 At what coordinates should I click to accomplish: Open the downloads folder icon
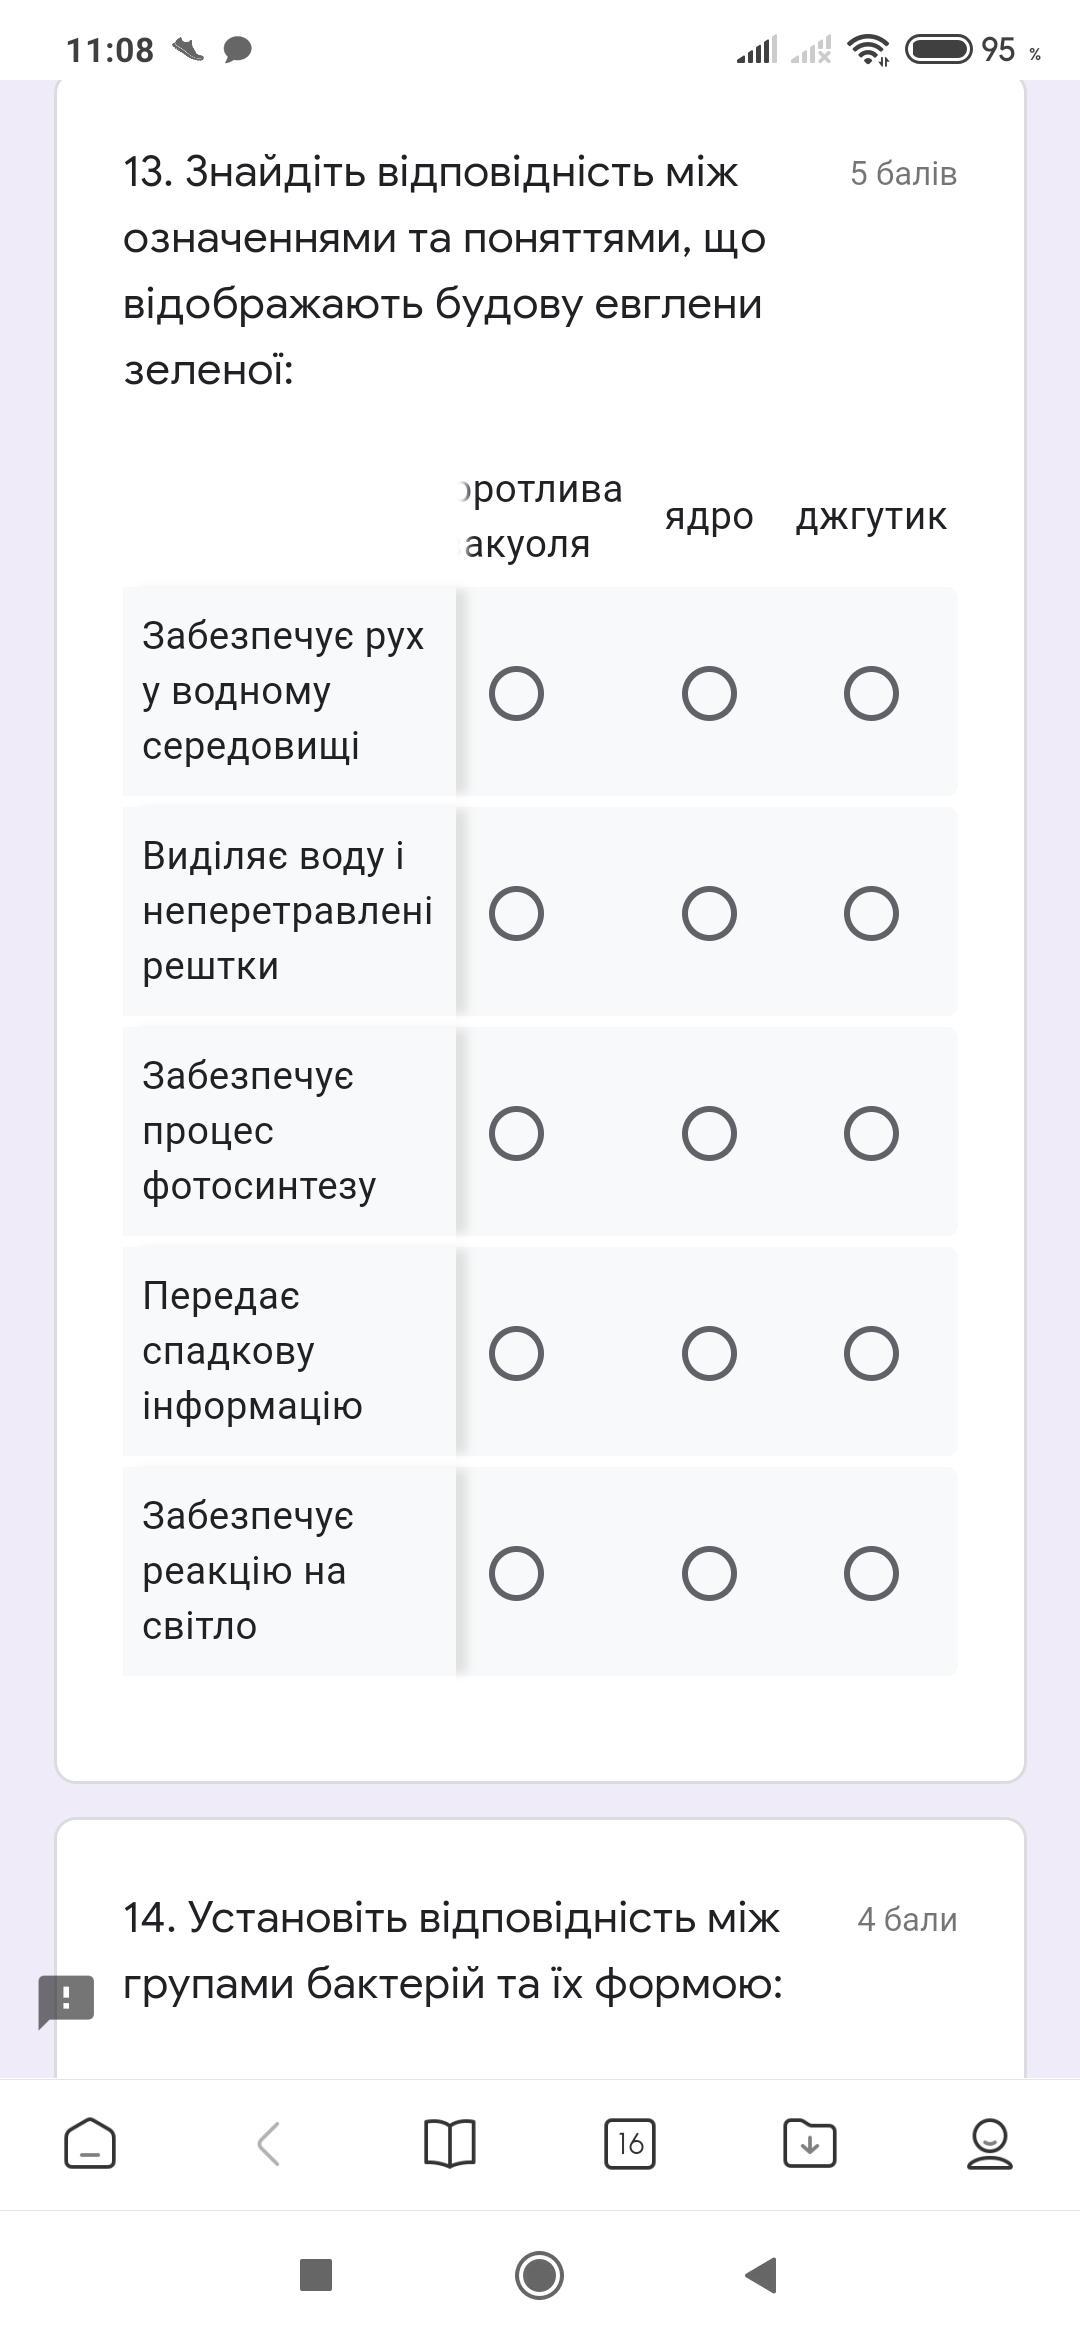tap(809, 2144)
